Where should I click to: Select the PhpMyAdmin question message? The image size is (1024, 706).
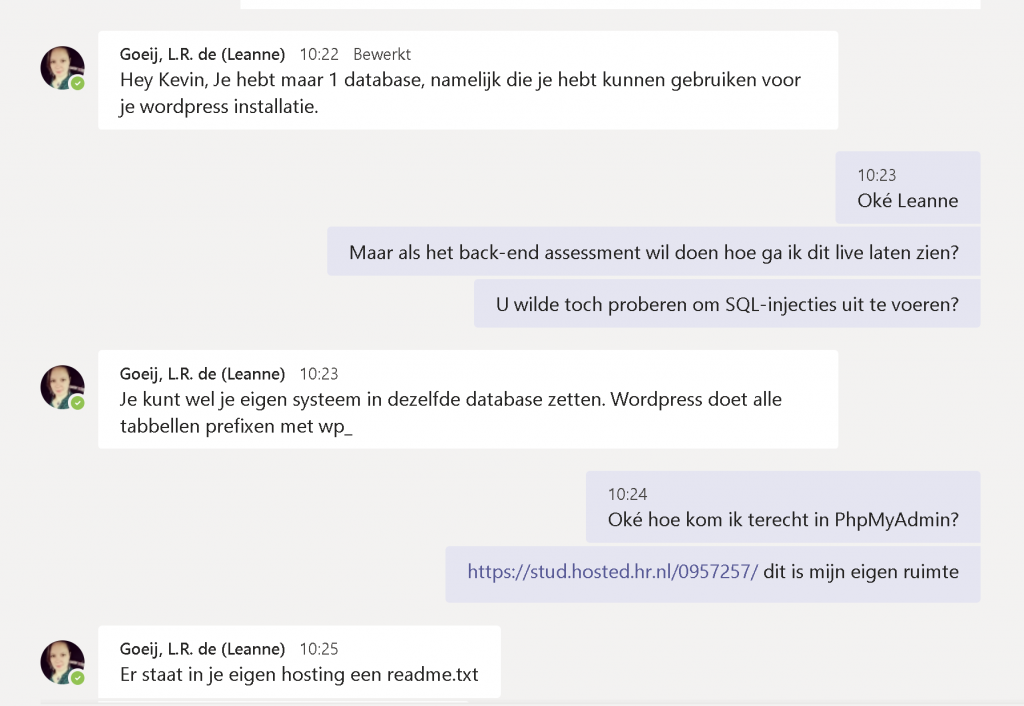(x=783, y=507)
